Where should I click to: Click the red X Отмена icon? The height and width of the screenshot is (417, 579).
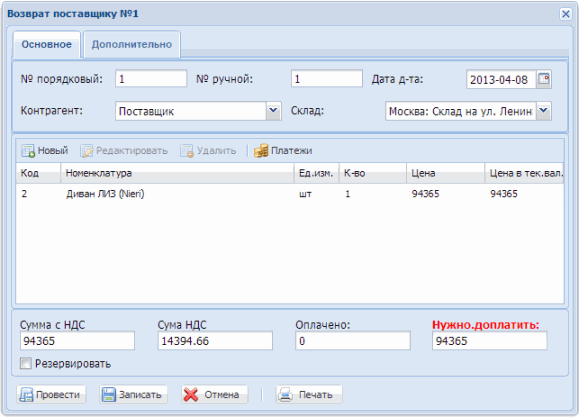pyautogui.click(x=191, y=395)
